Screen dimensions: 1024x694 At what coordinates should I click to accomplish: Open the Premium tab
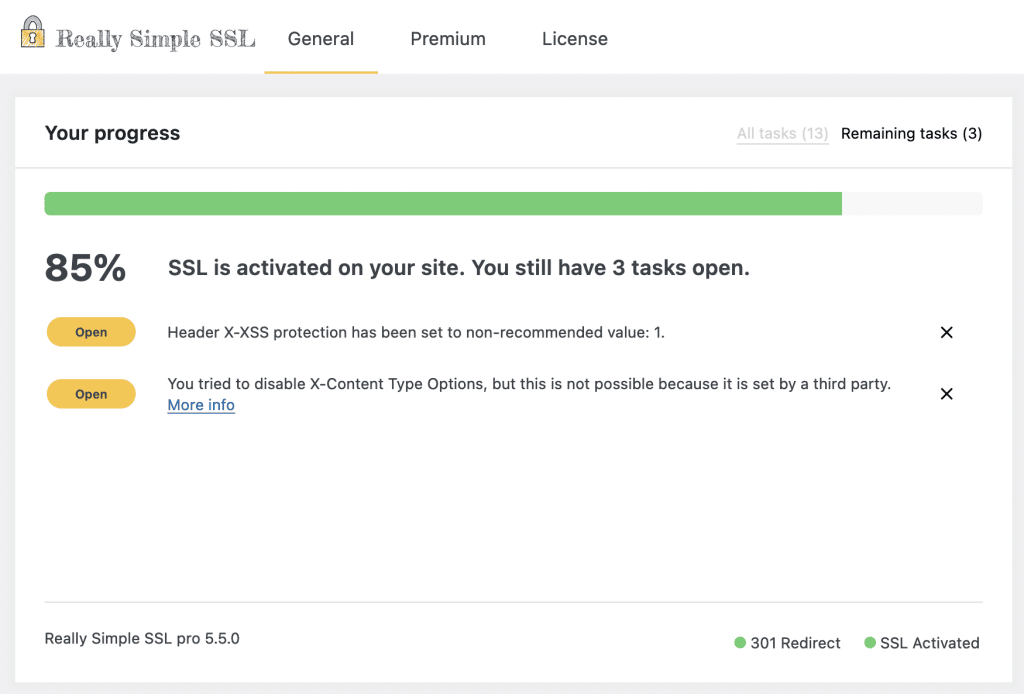coord(448,39)
